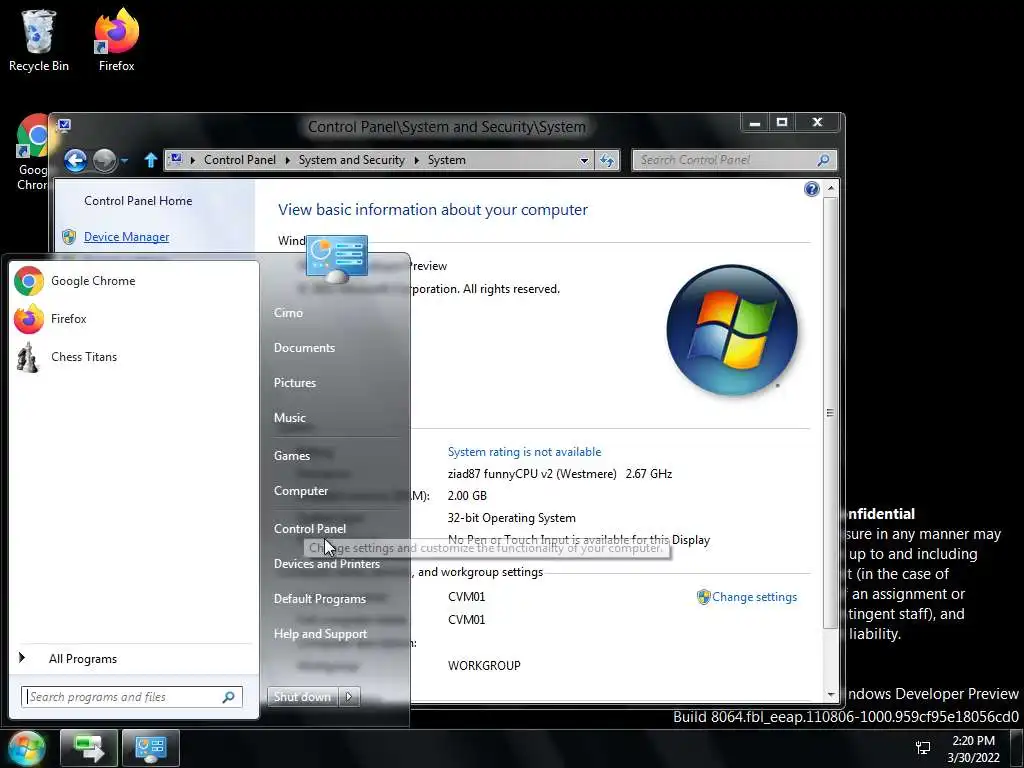Open Pictures from Start menu
The image size is (1024, 768).
295,383
